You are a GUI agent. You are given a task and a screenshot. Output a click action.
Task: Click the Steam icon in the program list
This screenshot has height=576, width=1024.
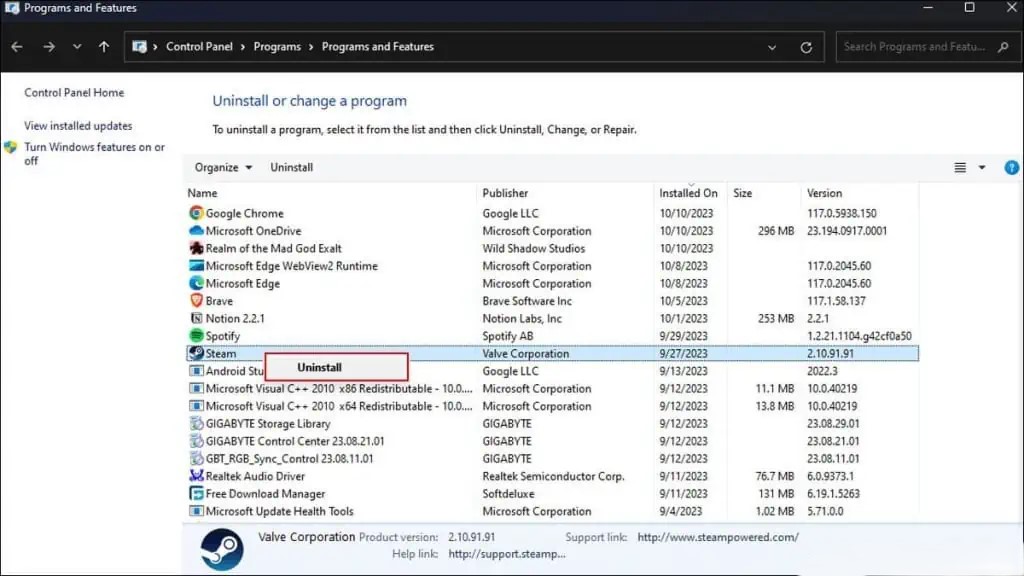tap(198, 353)
